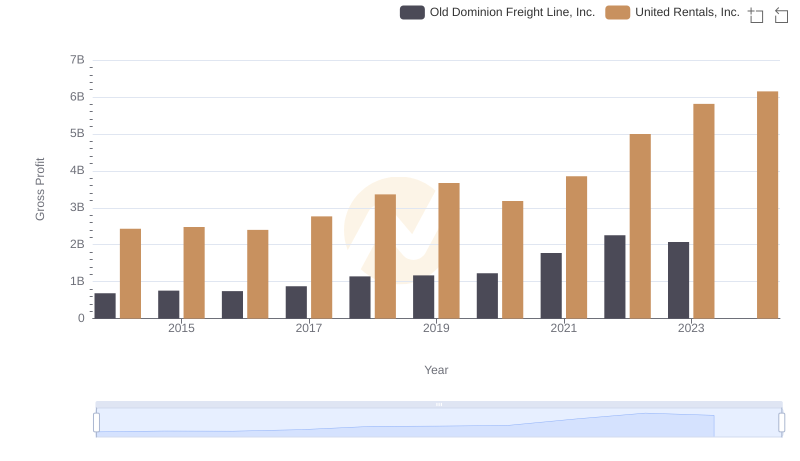Screen dimensions: 800x461
Task: Click the 2020 Old Dominion bar
Action: coord(487,296)
